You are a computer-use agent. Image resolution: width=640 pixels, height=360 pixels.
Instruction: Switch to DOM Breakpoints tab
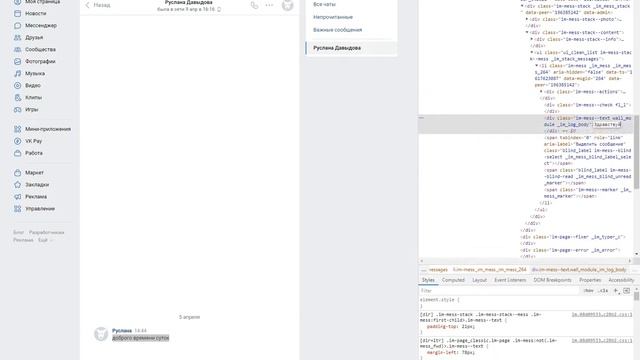(x=552, y=280)
